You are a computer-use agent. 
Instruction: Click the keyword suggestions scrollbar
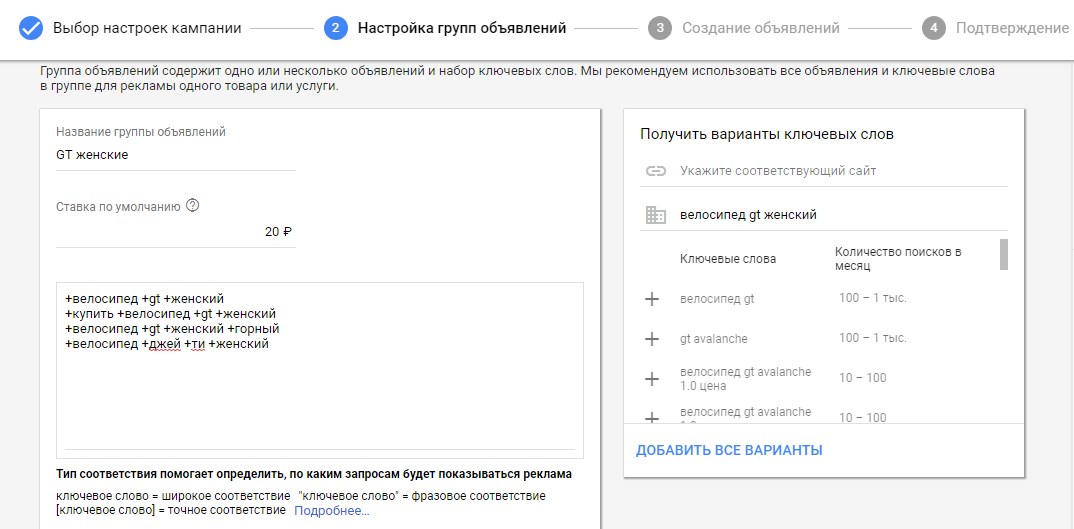click(1003, 254)
